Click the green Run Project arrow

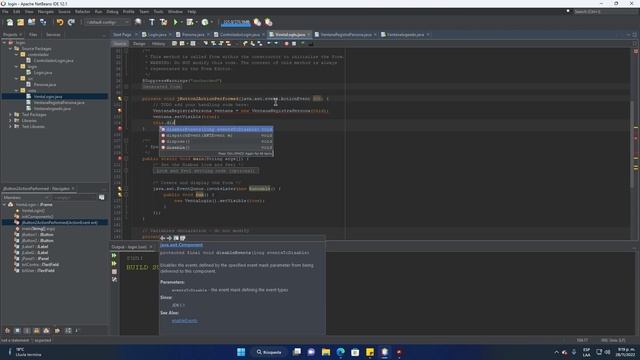pyautogui.click(x=176, y=22)
